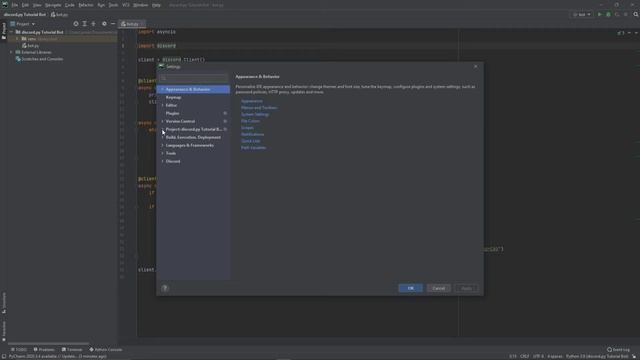
Task: Open the Menus and Toolbars link
Action: click(259, 108)
